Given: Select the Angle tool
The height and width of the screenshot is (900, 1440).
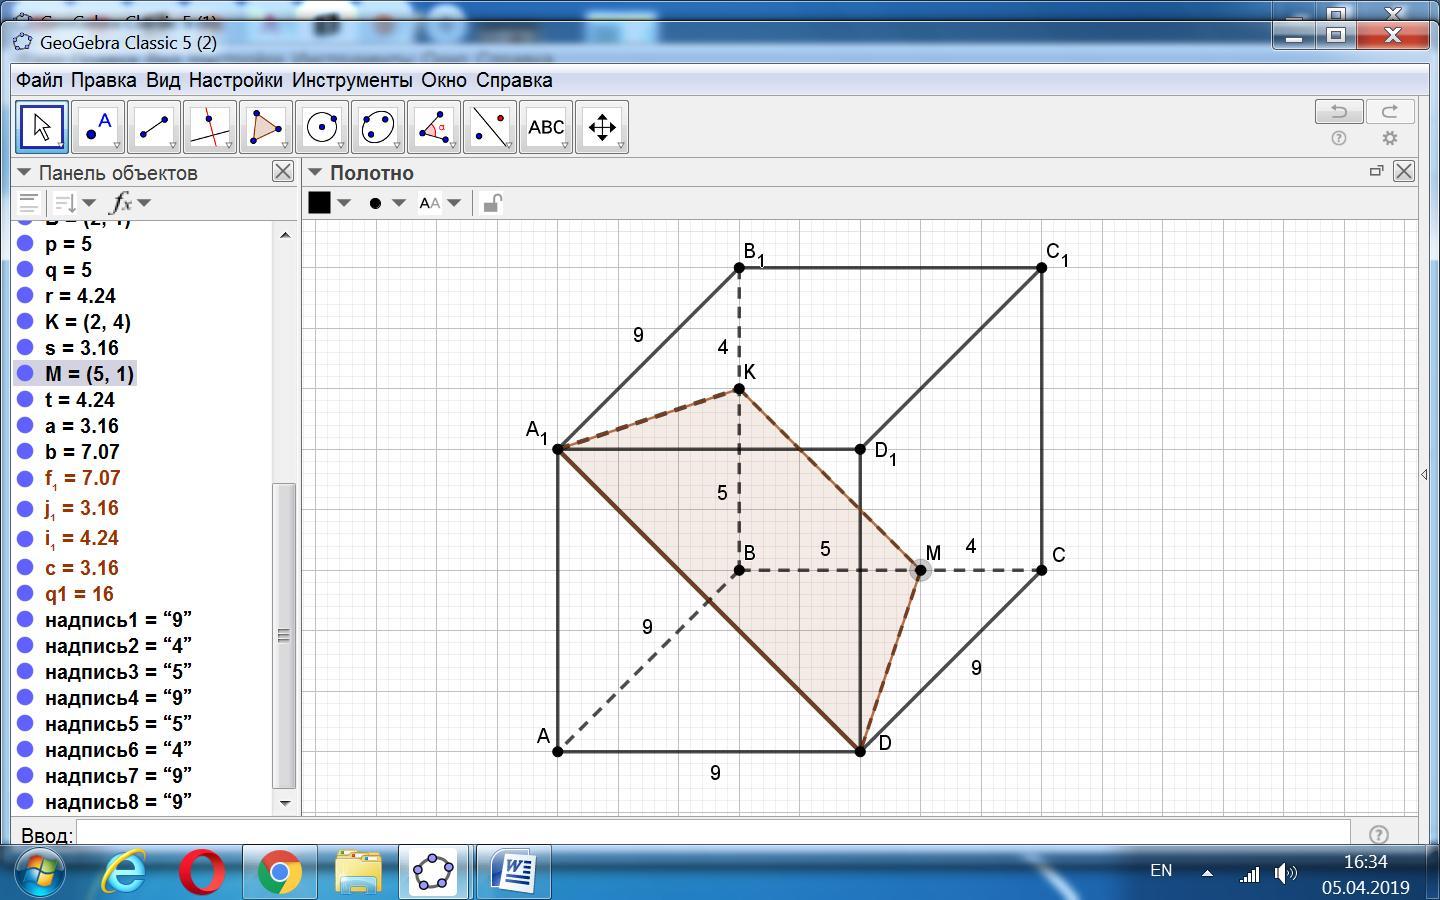Looking at the screenshot, I should (434, 127).
